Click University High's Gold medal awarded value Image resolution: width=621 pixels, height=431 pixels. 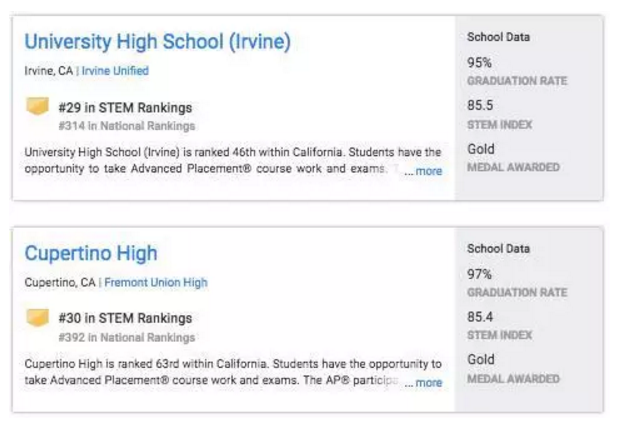481,149
